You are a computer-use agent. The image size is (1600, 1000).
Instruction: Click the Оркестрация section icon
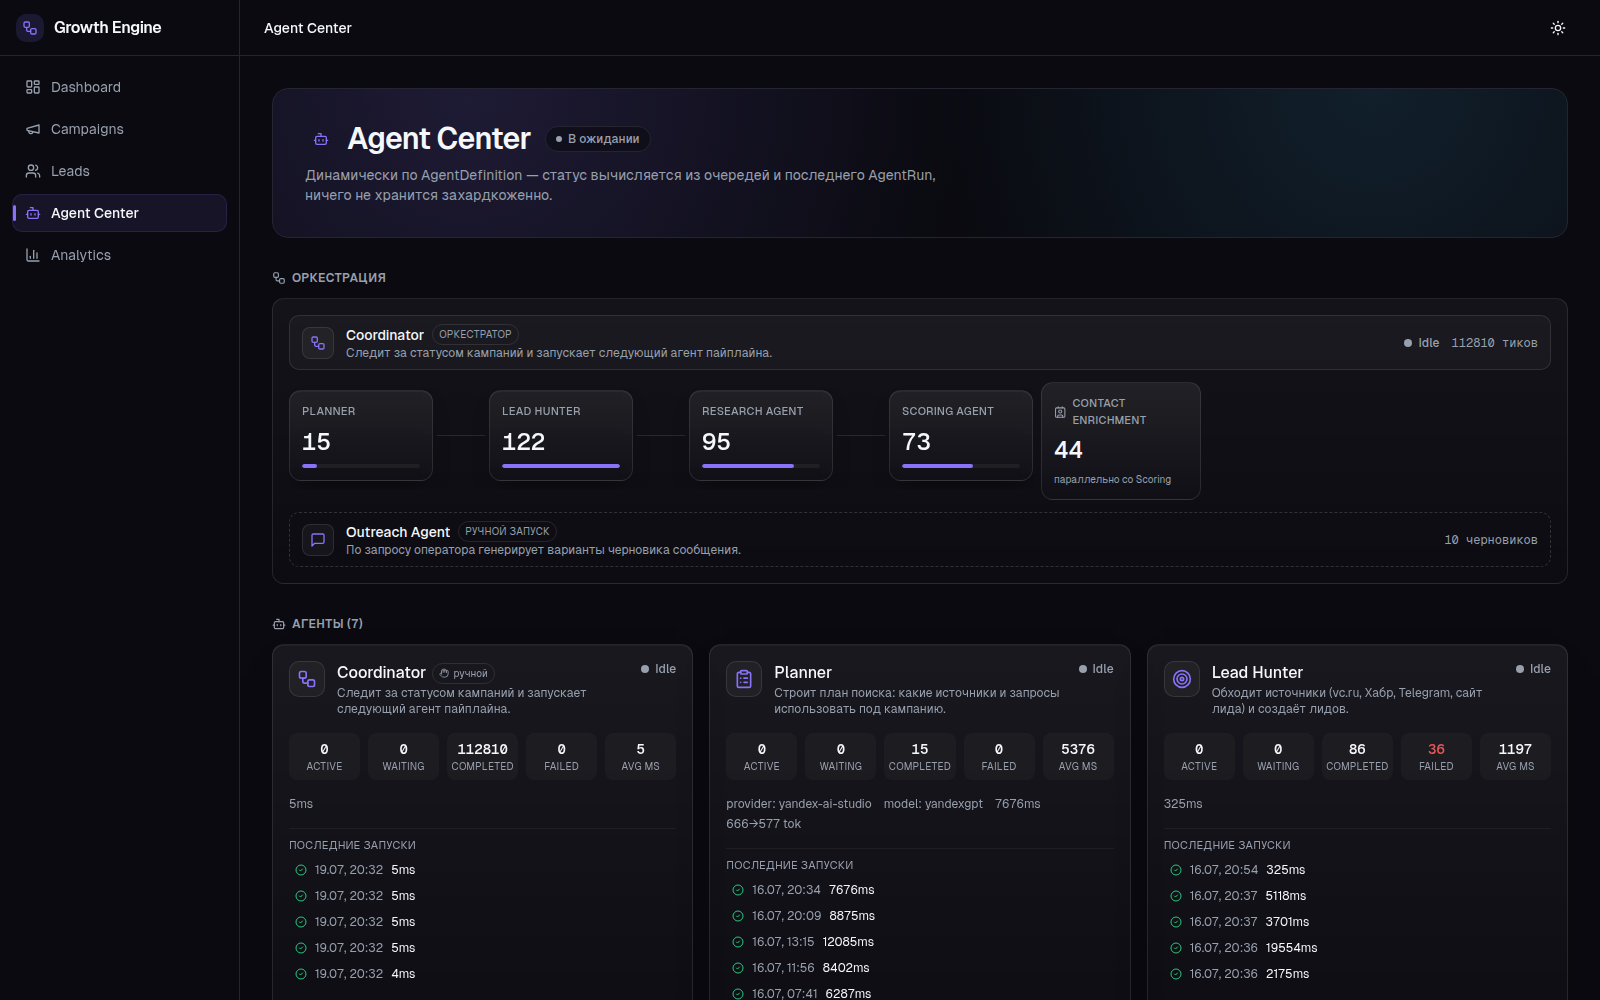279,278
